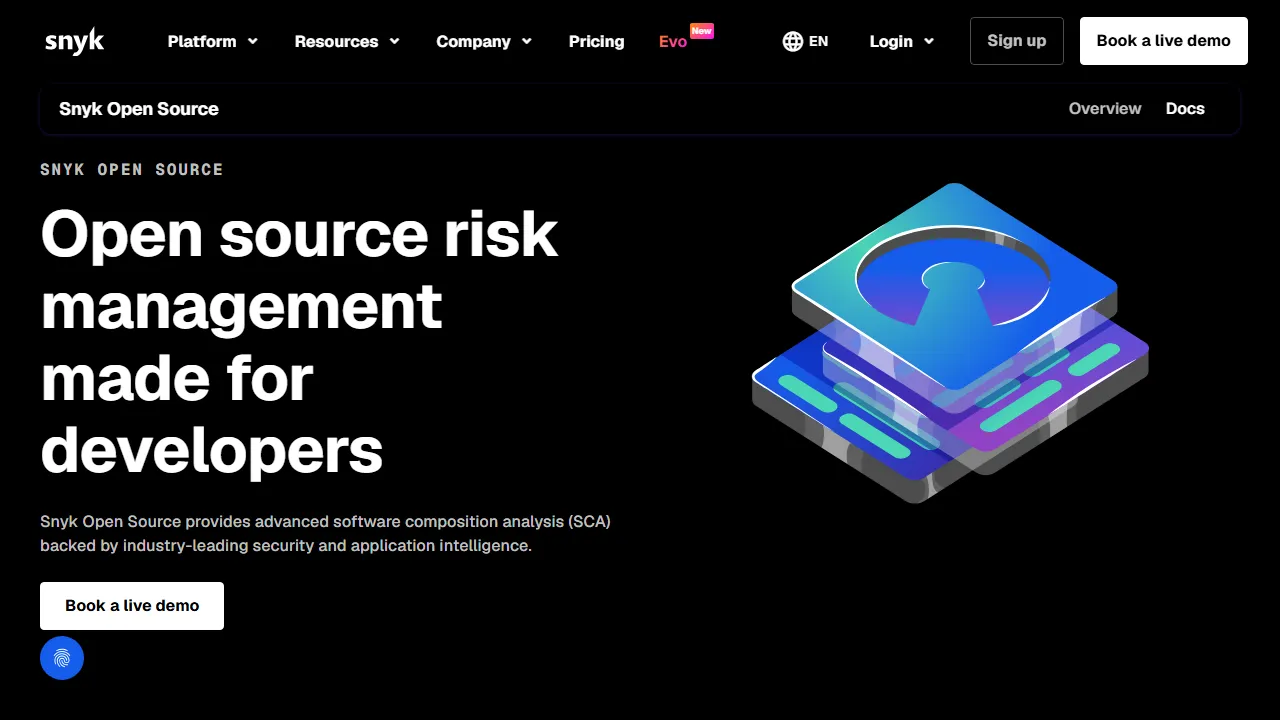Click the Open source risk management headline

(x=299, y=342)
